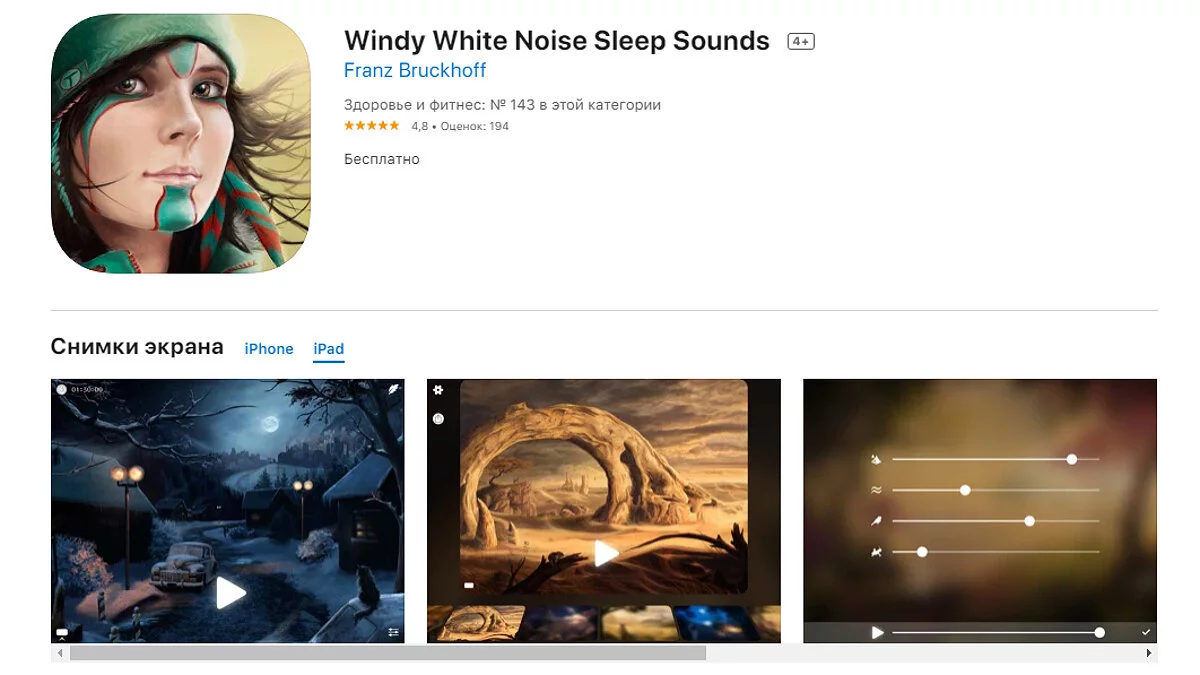The width and height of the screenshot is (1200, 675).
Task: Click the cricket icon next to the bottom slider
Action: click(x=876, y=552)
